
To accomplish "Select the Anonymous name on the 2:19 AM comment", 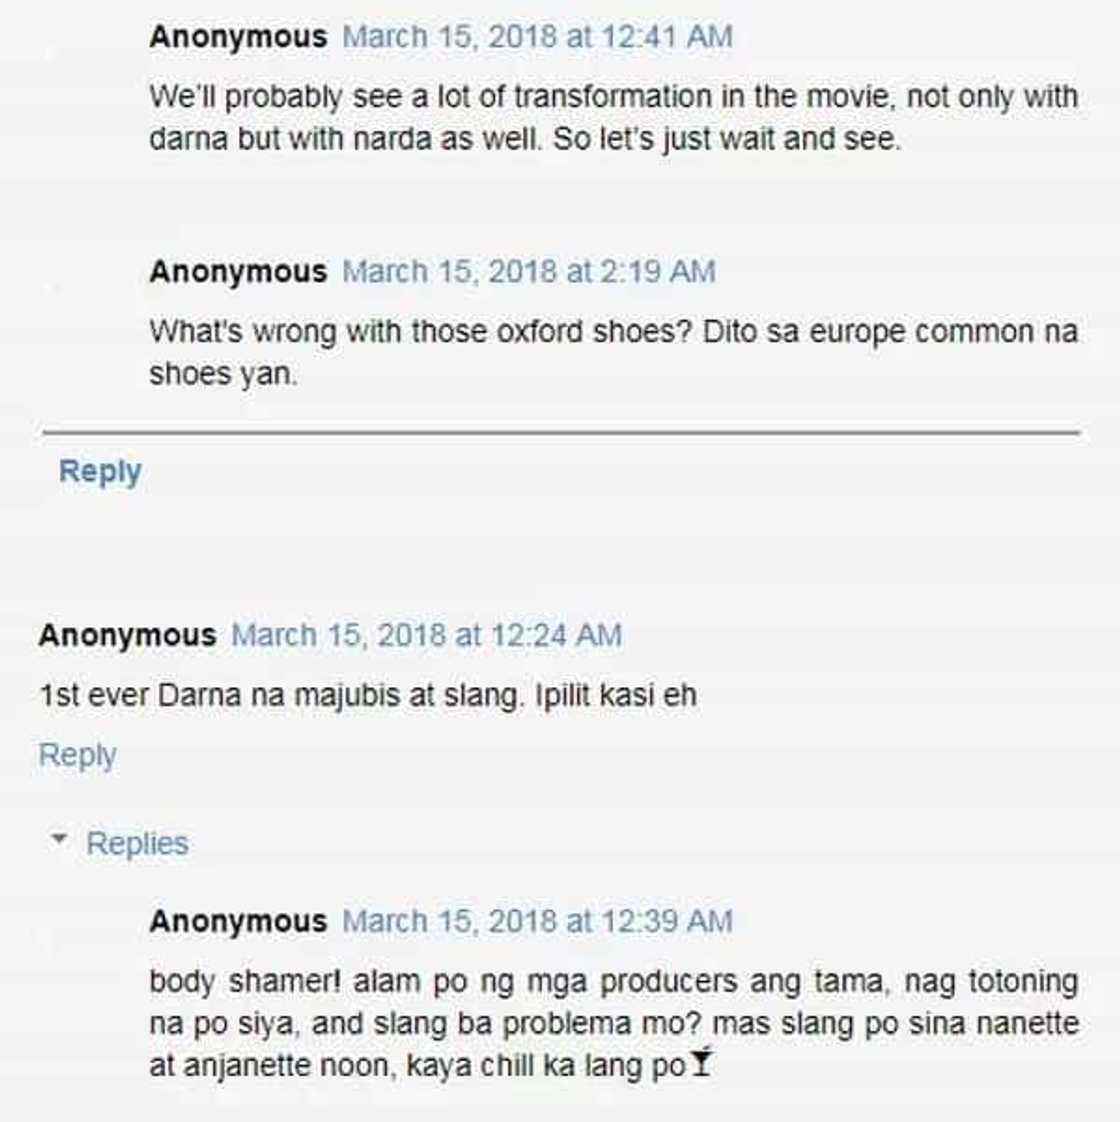I will tap(238, 272).
